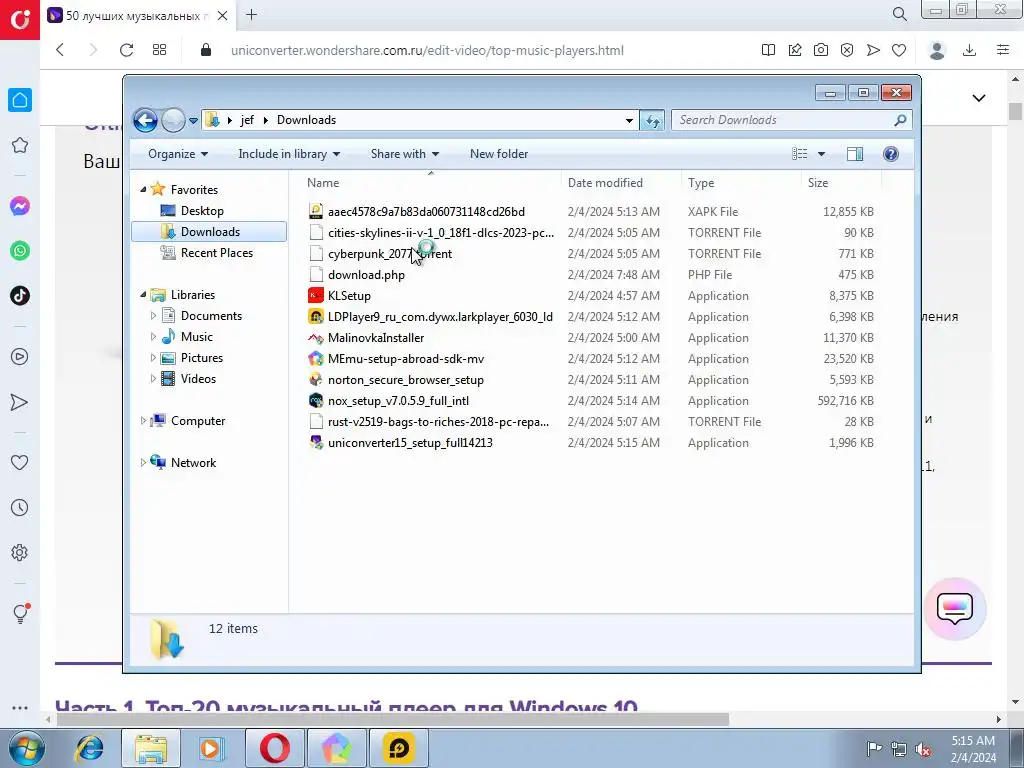
Task: Click the muted volume tray icon
Action: click(923, 749)
